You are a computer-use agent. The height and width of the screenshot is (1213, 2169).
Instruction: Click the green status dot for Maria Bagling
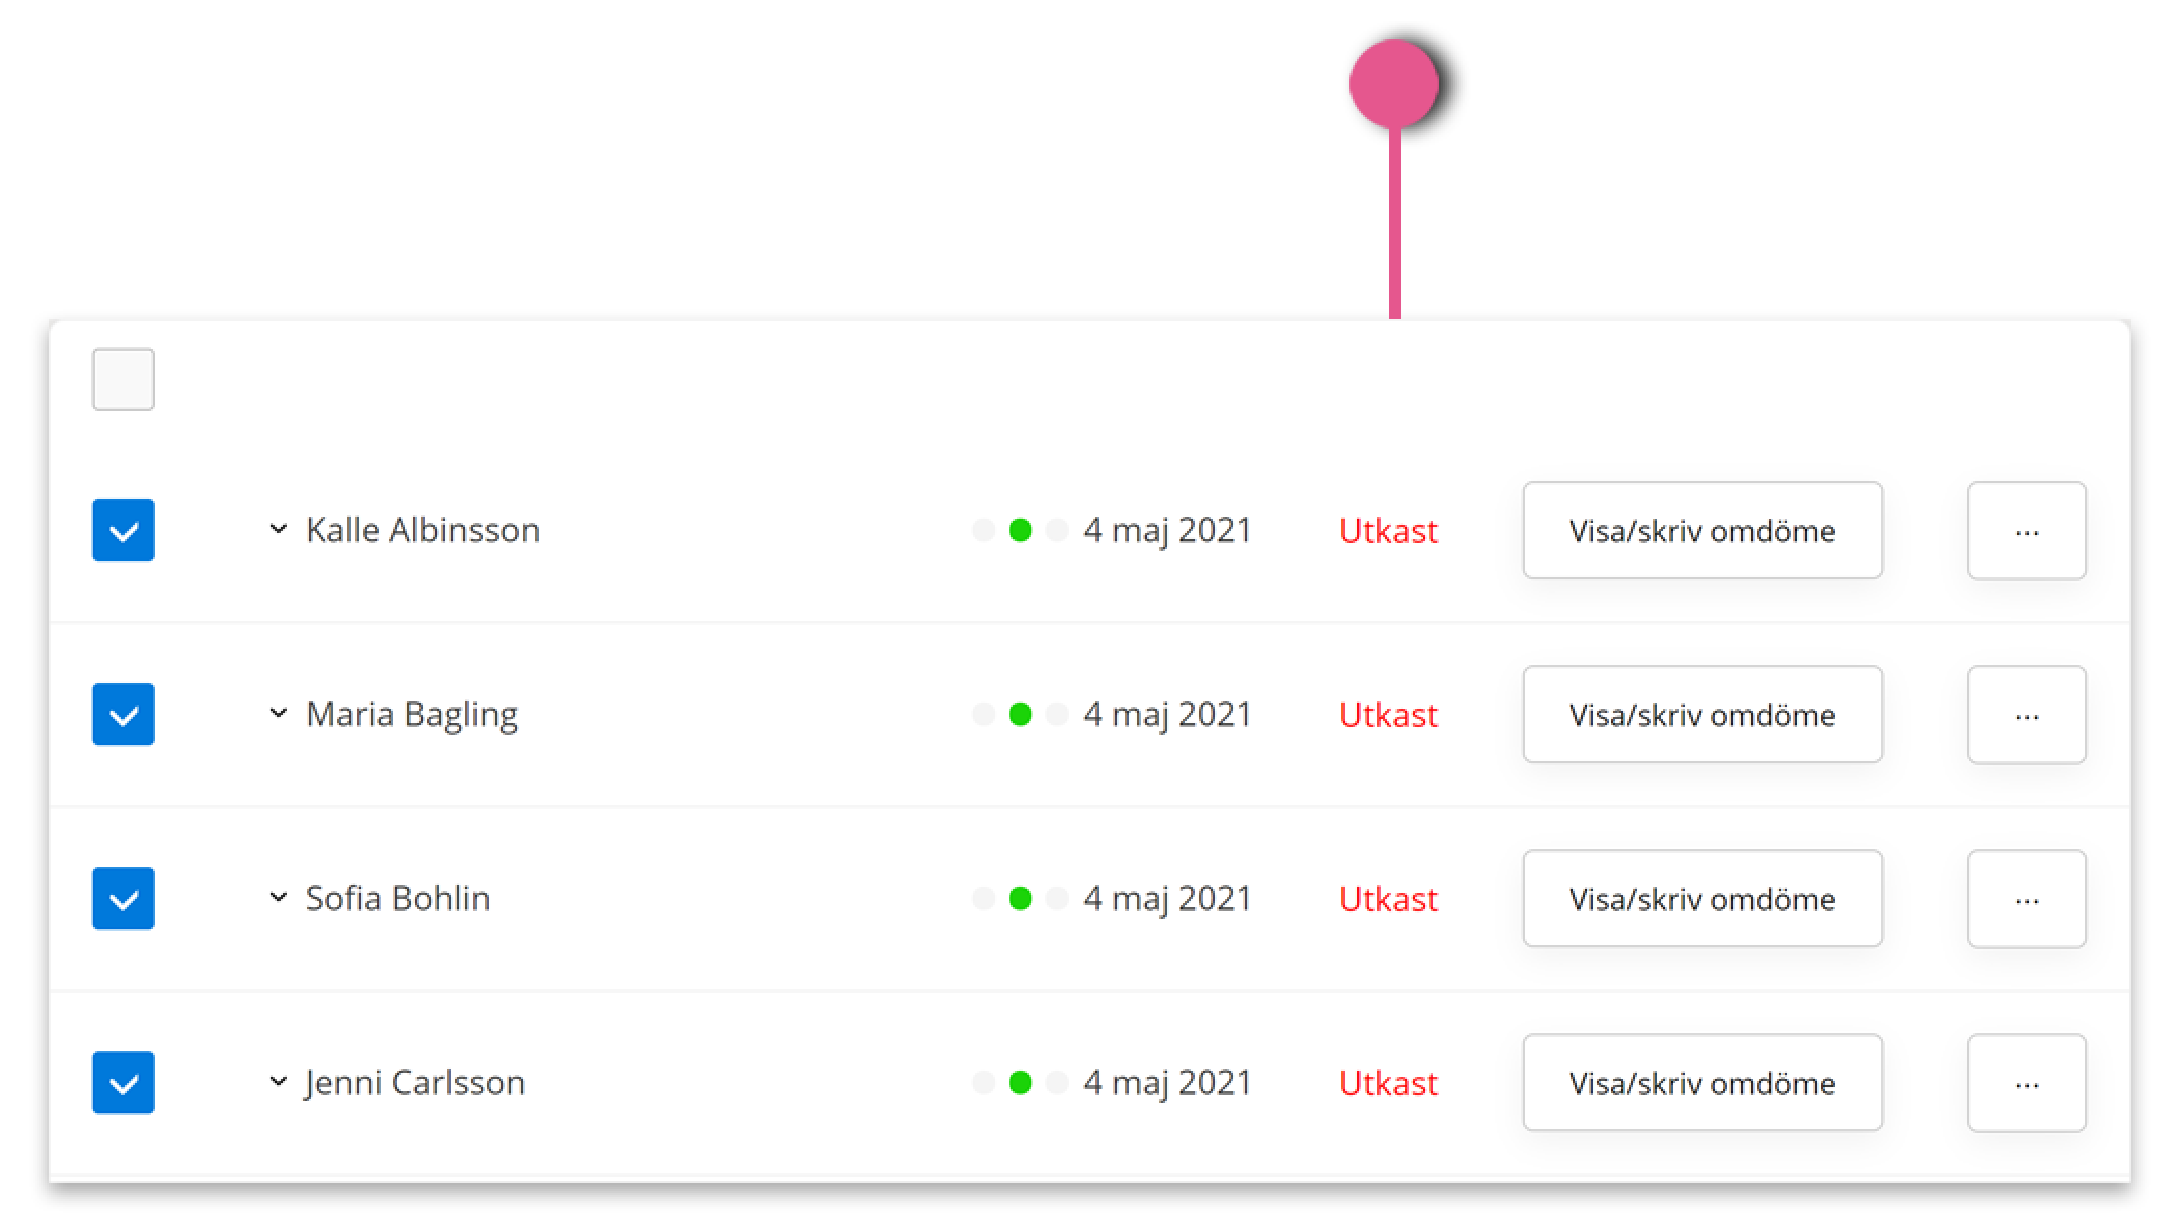(1020, 714)
